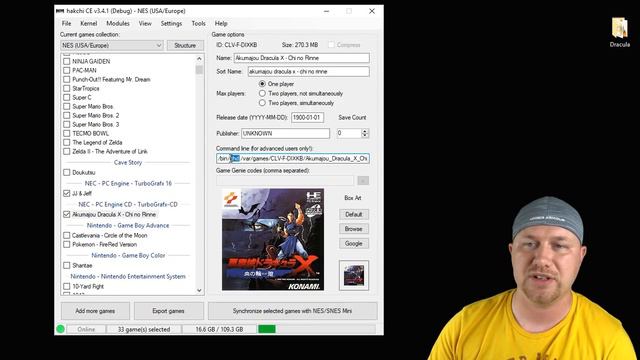Image resolution: width=640 pixels, height=360 pixels.
Task: Check the Shantae checkbox
Action: pos(67,265)
